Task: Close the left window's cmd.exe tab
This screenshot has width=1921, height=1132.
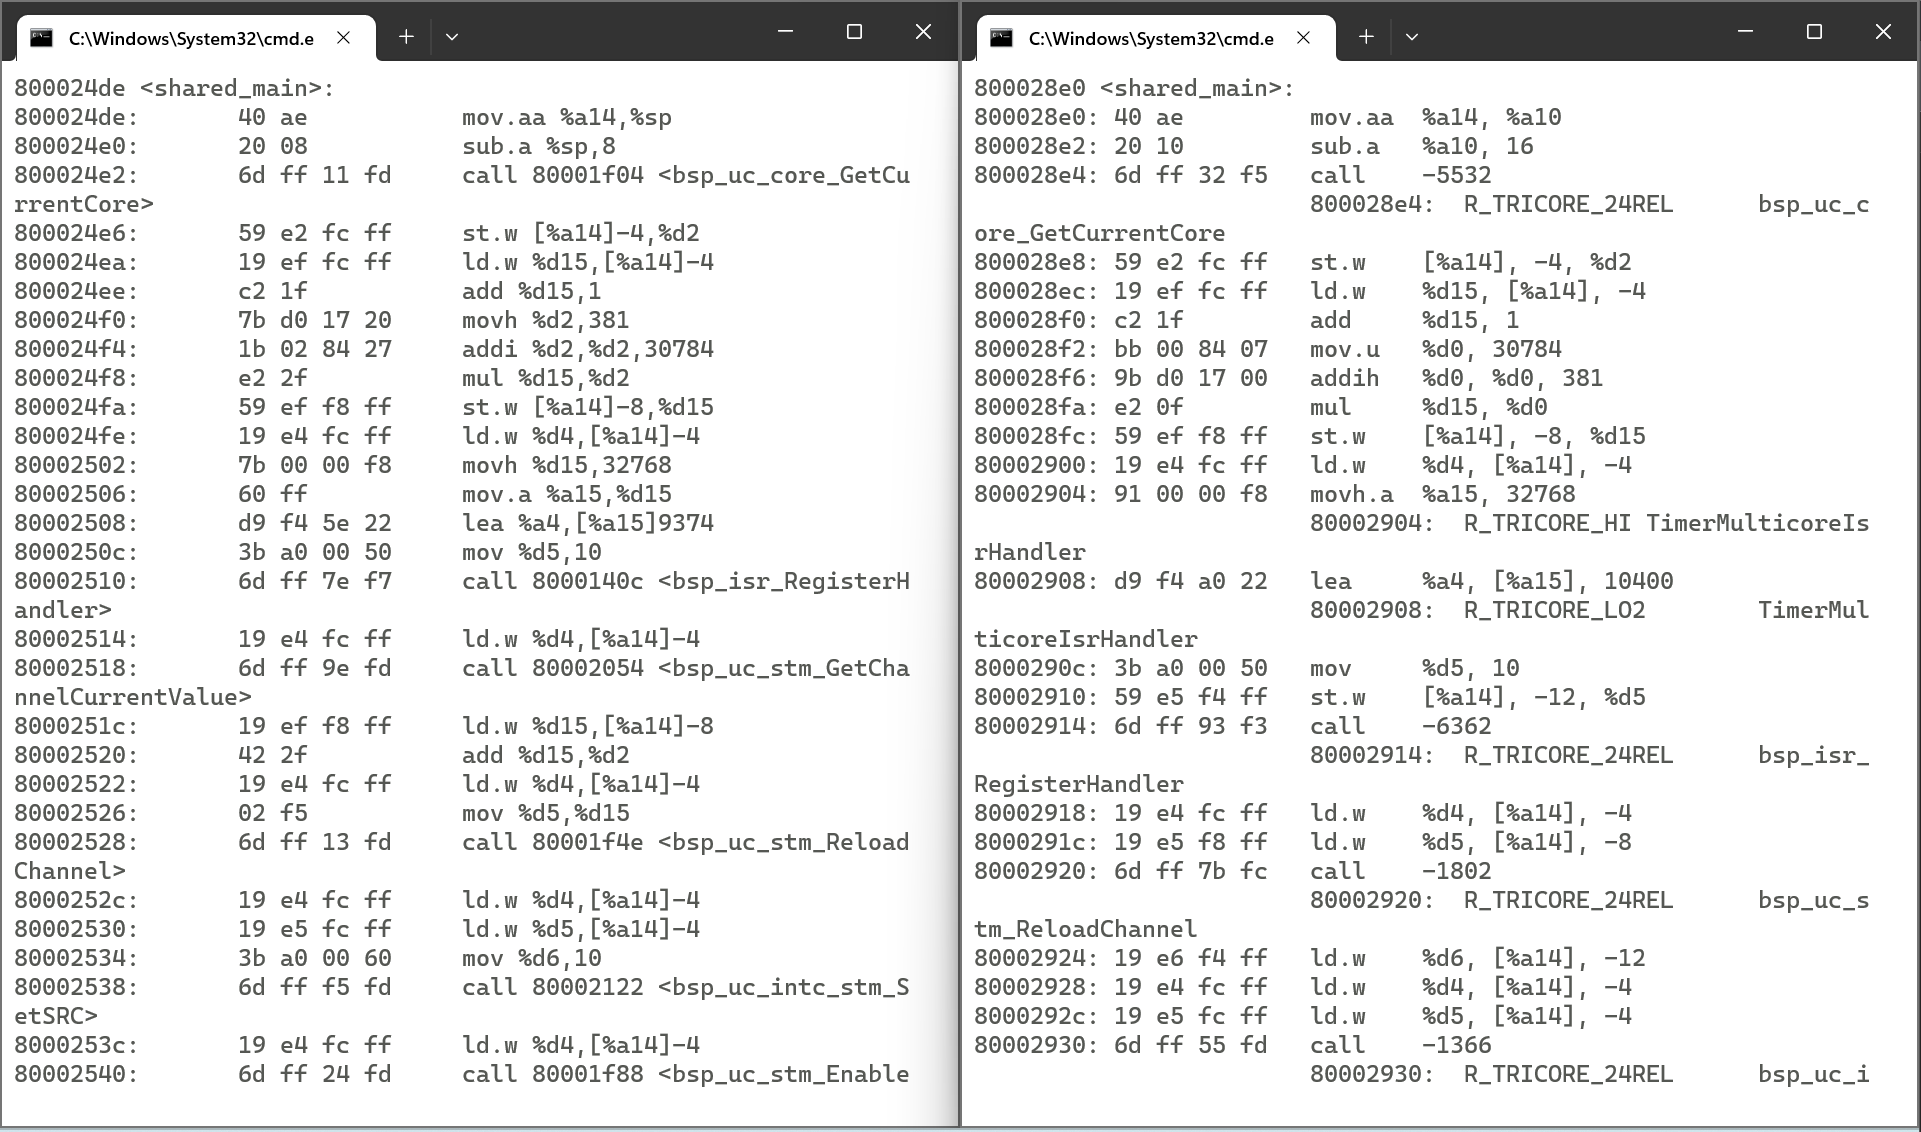Action: pos(343,37)
